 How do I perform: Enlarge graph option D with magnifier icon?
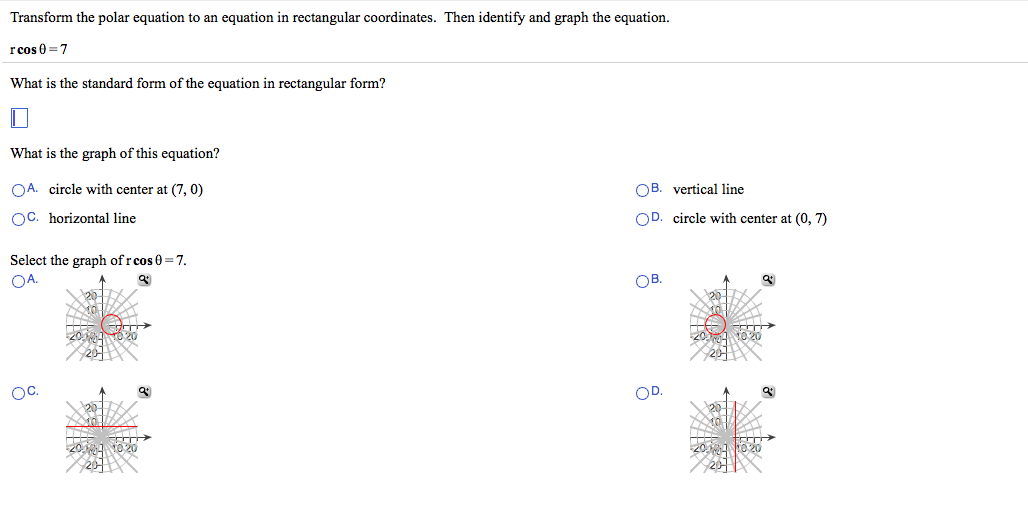(769, 391)
